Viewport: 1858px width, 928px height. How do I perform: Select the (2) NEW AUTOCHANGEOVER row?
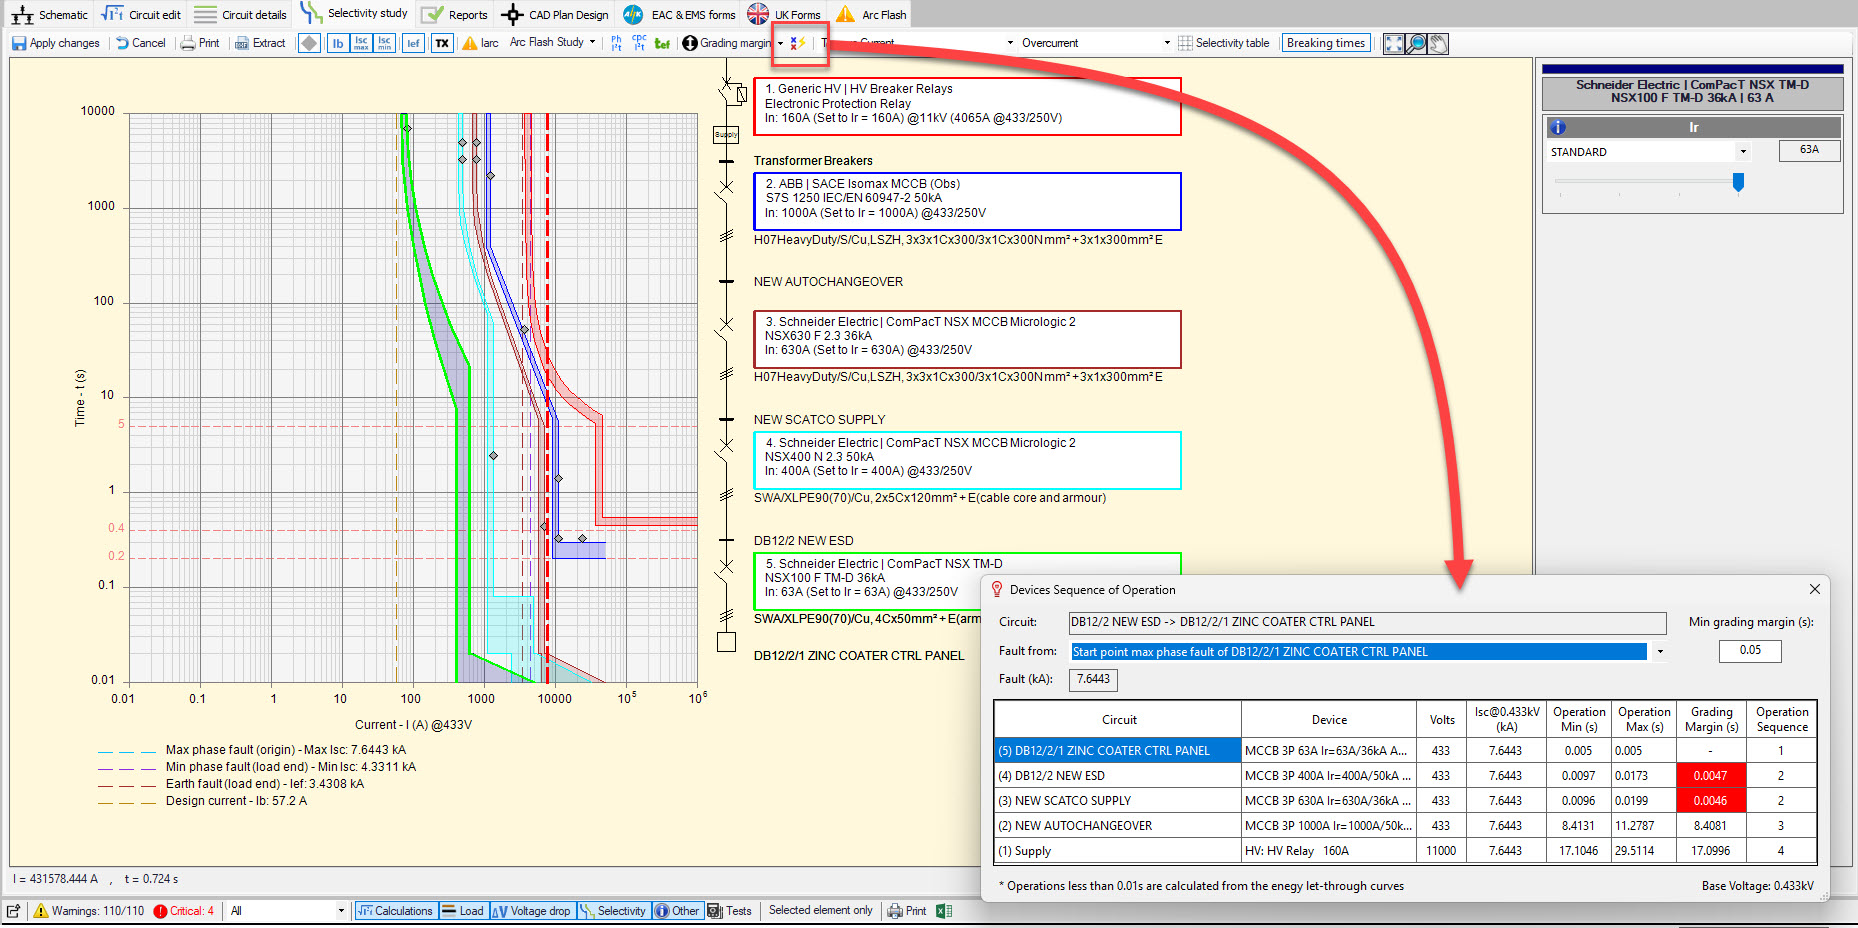(1405, 826)
